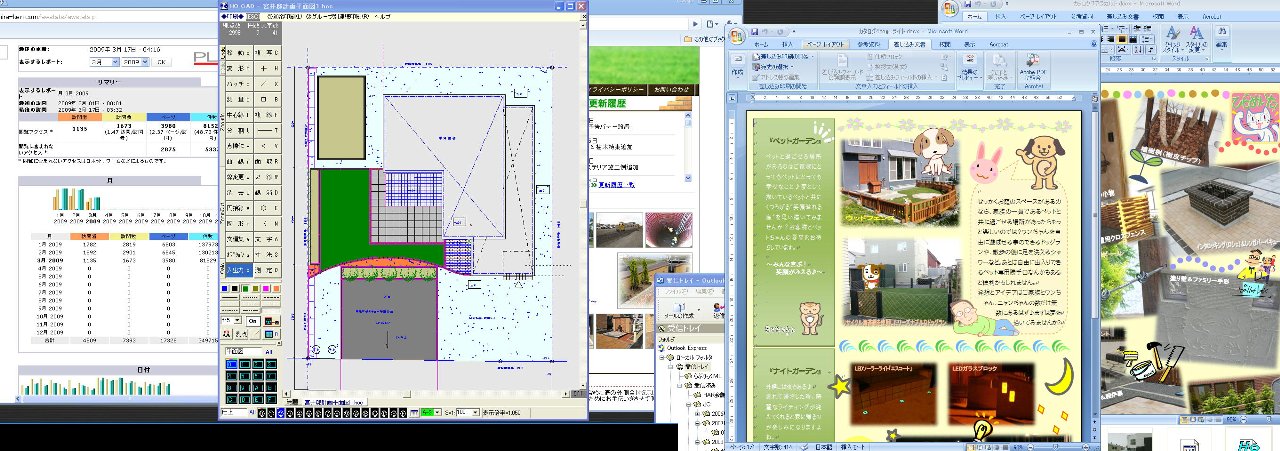1280x451 pixels.
Task: Open the year dropdown in analytics window
Action: [x=135, y=62]
